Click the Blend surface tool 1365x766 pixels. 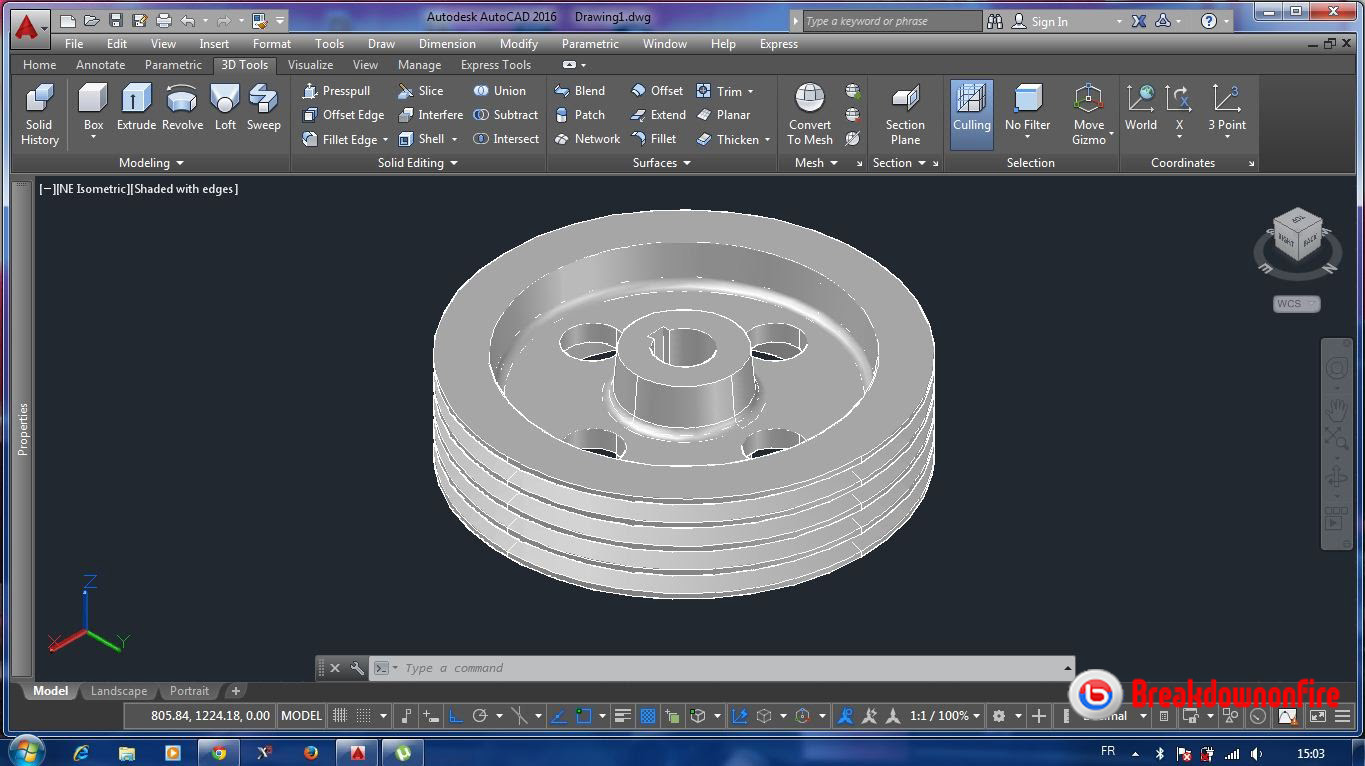click(x=580, y=91)
